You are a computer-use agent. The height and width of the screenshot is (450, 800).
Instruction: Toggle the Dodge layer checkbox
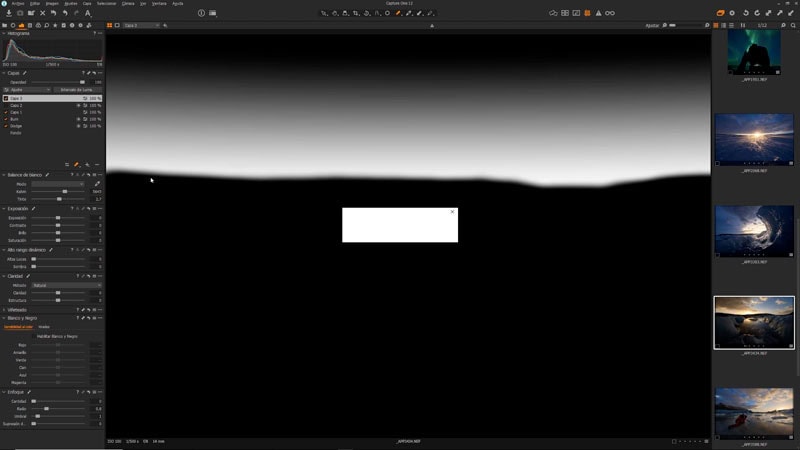5,126
